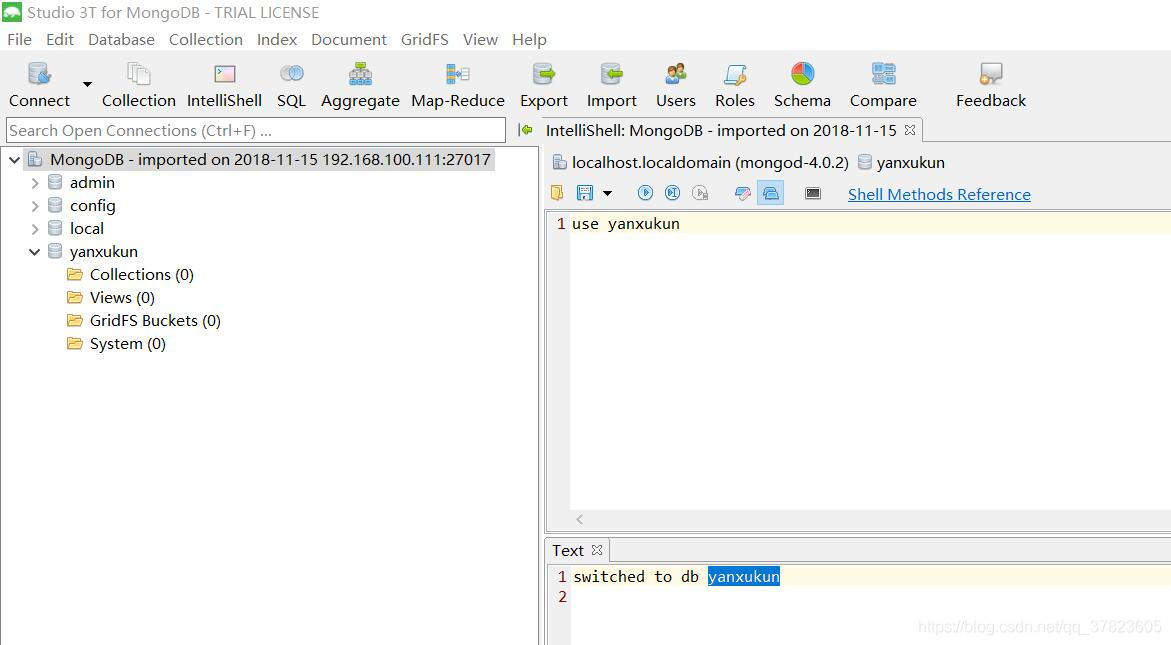The image size is (1171, 645).
Task: Run the entire script
Action: [645, 193]
